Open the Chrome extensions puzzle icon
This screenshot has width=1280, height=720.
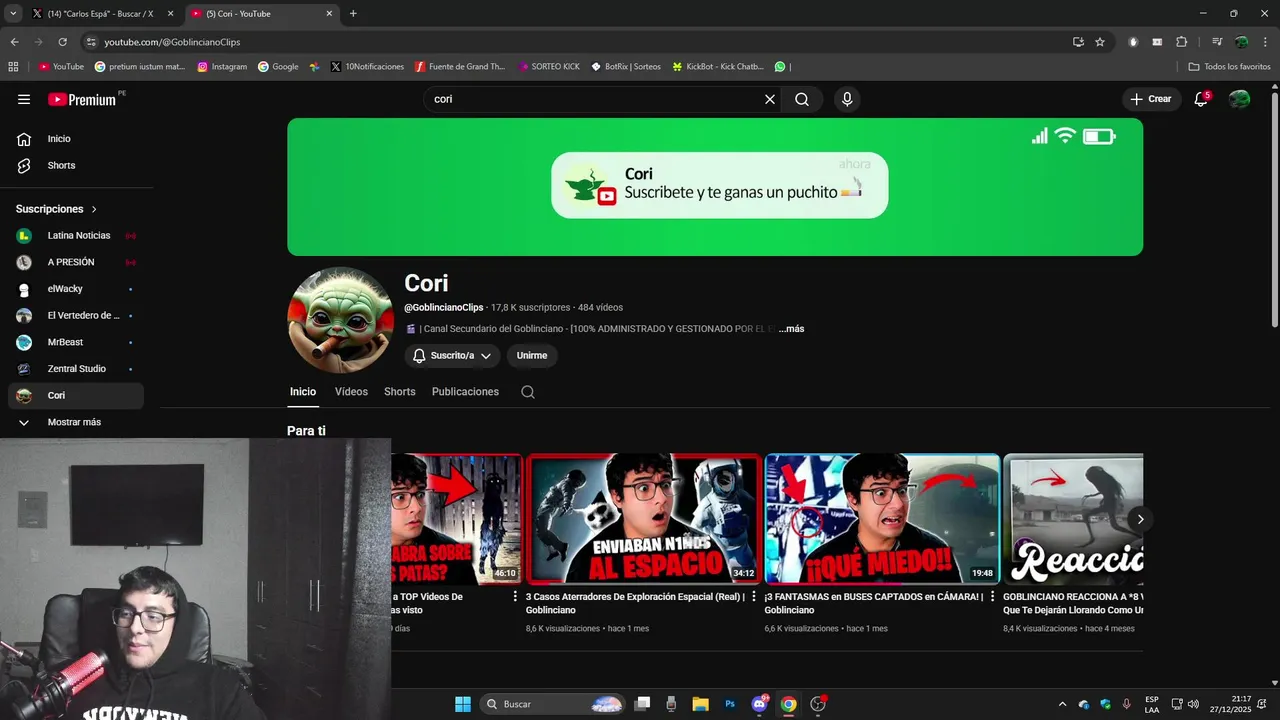[x=1181, y=42]
